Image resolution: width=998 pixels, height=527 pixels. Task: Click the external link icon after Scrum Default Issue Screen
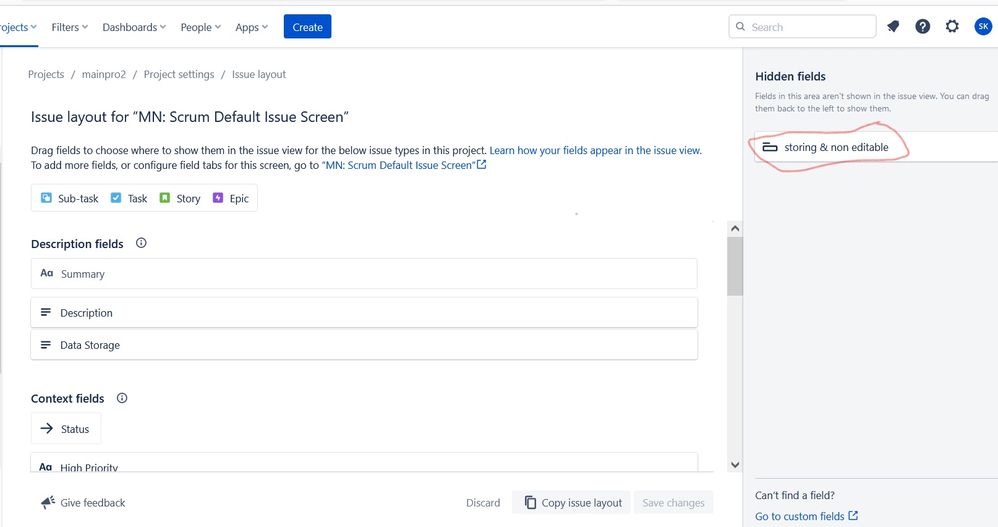[x=482, y=165]
